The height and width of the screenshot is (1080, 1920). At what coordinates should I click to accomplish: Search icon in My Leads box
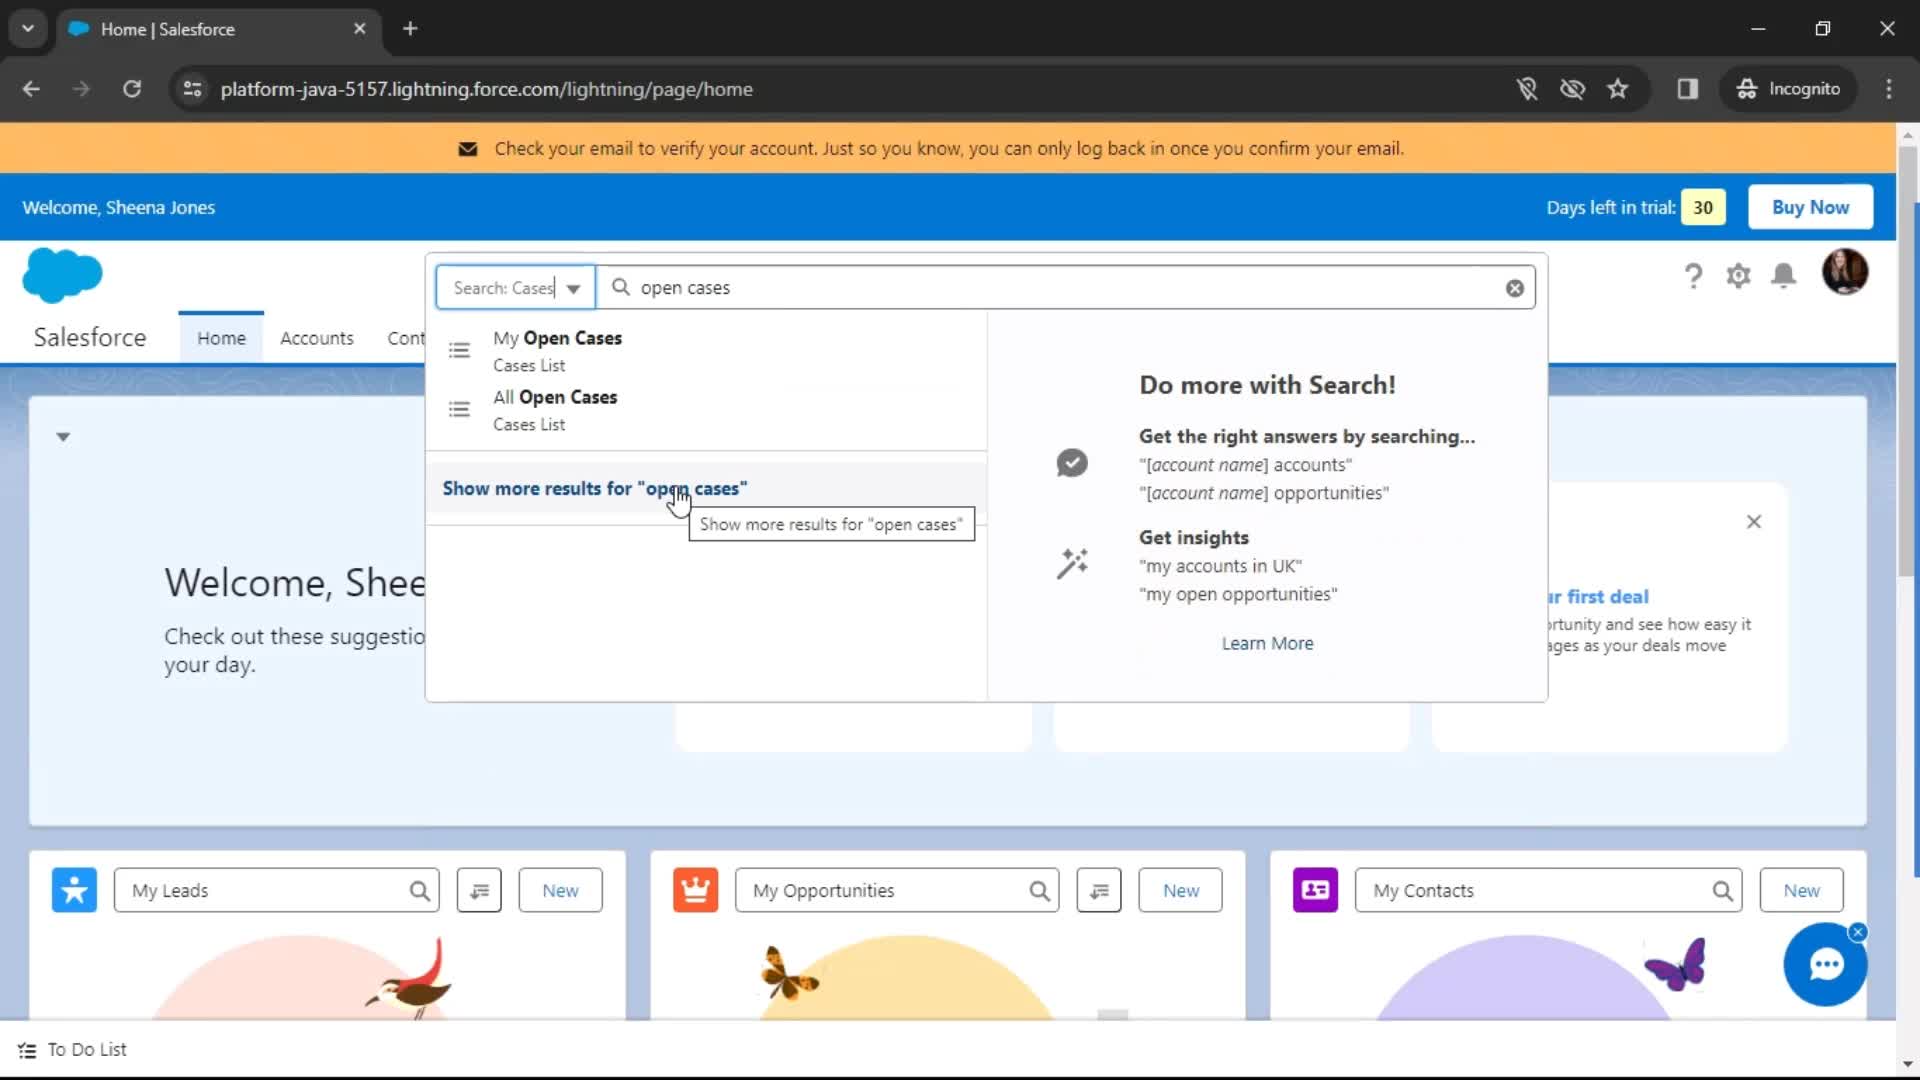[420, 890]
